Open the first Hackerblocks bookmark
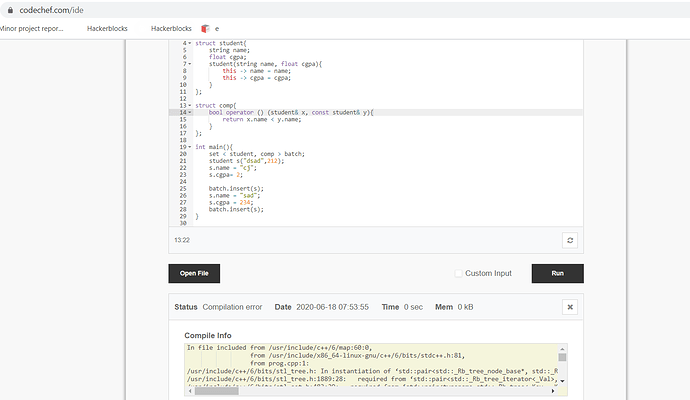The image size is (690, 400). coord(107,29)
